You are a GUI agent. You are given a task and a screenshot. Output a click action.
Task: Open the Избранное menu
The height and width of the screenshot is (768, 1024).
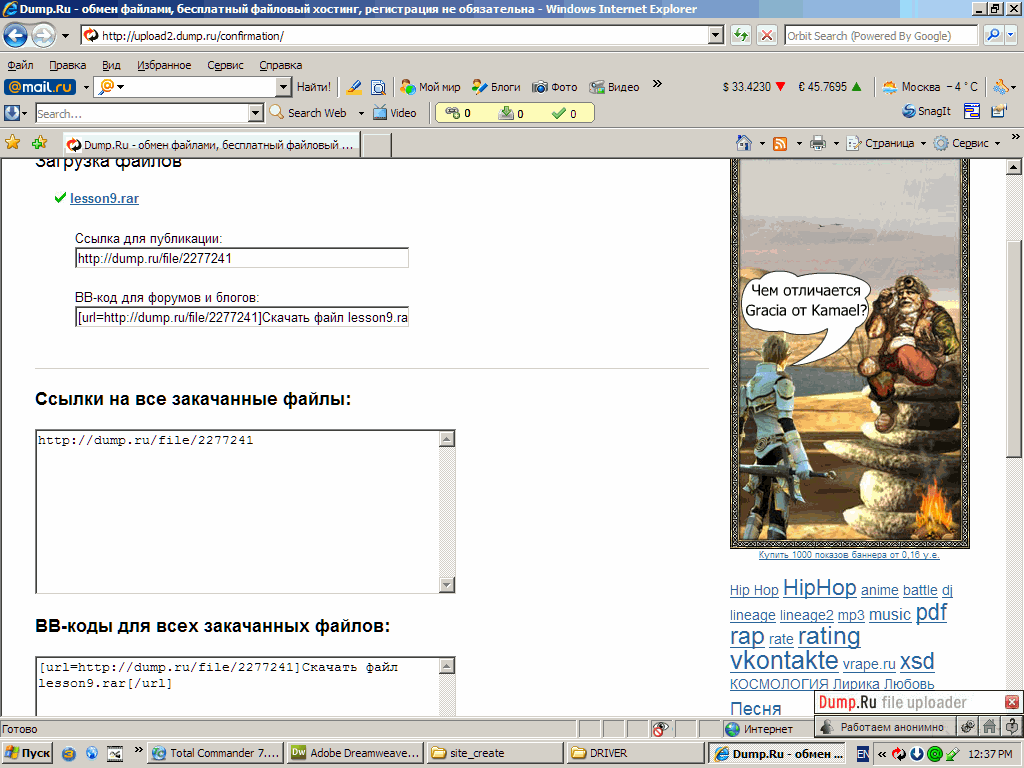click(x=164, y=65)
